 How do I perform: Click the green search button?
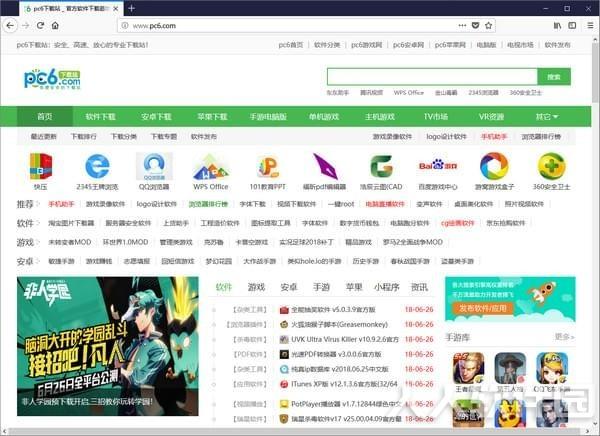[554, 77]
